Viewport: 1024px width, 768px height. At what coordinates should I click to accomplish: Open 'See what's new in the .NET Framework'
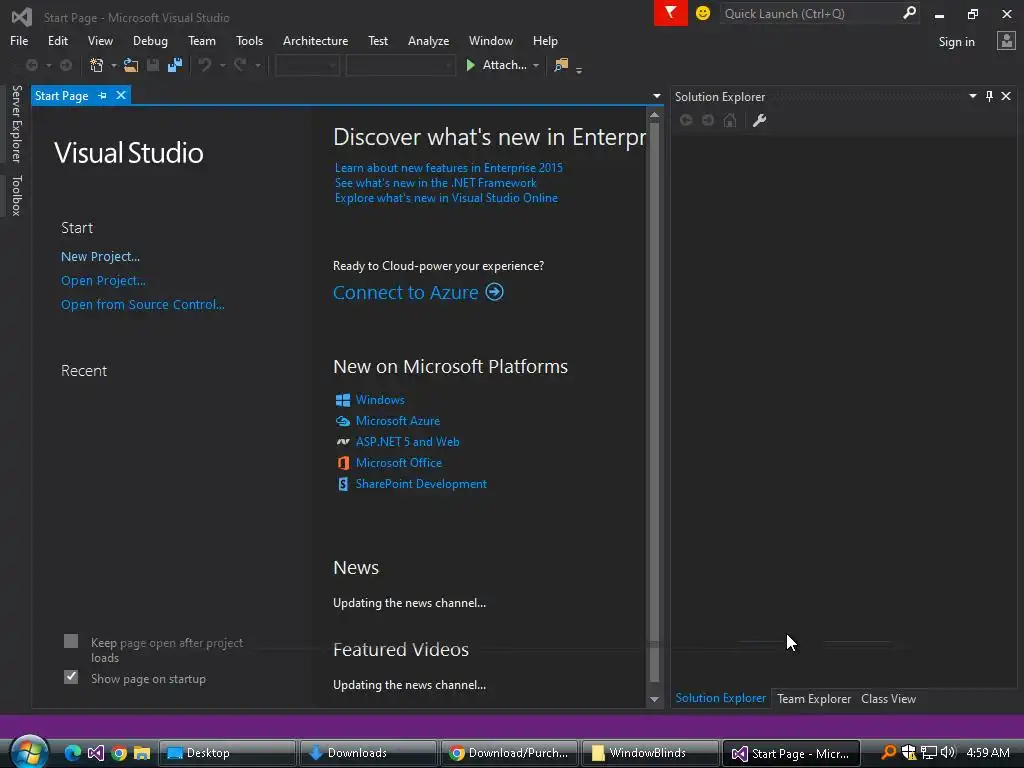click(x=436, y=183)
